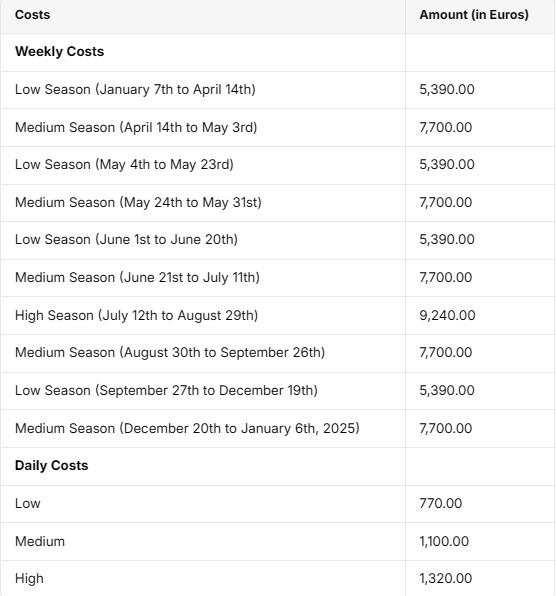557x596 pixels.
Task: Select Medium Season June 21st to July 11th
Action: (137, 277)
